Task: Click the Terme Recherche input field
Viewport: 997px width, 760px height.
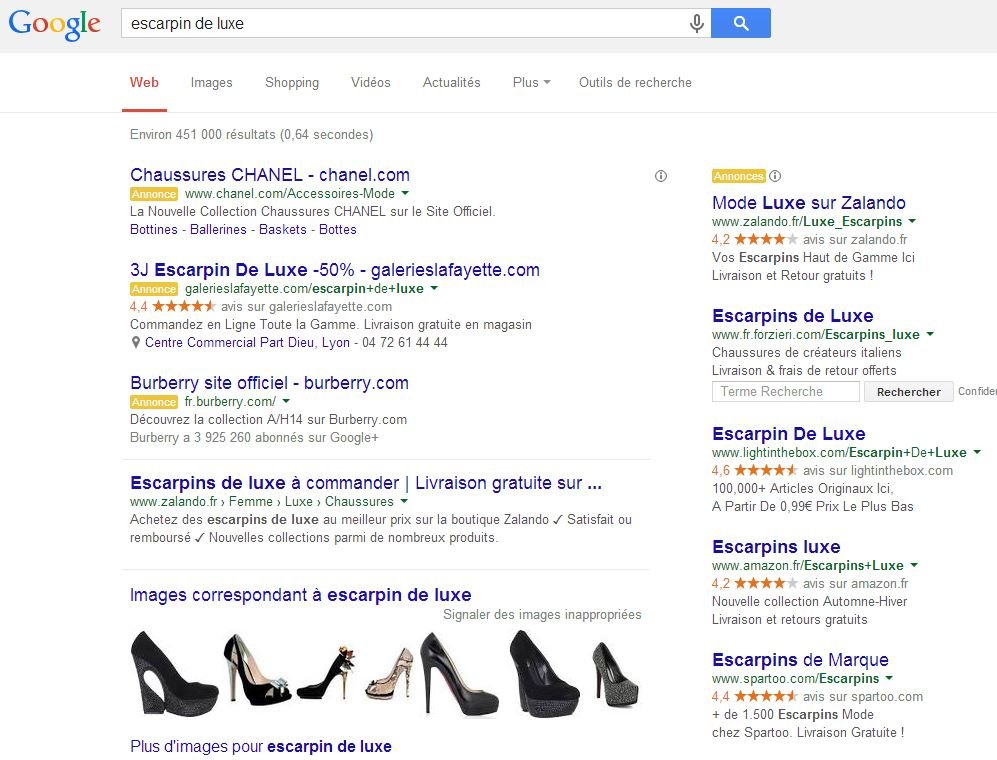Action: [x=786, y=391]
